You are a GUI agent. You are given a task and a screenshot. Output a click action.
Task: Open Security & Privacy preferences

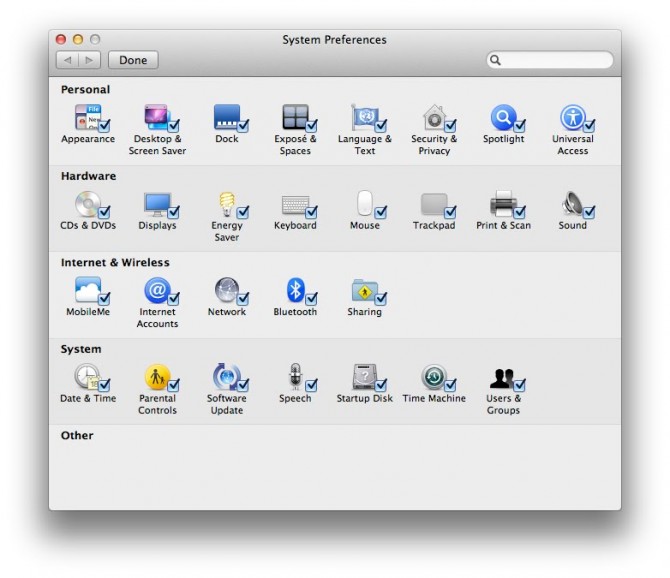[x=432, y=117]
